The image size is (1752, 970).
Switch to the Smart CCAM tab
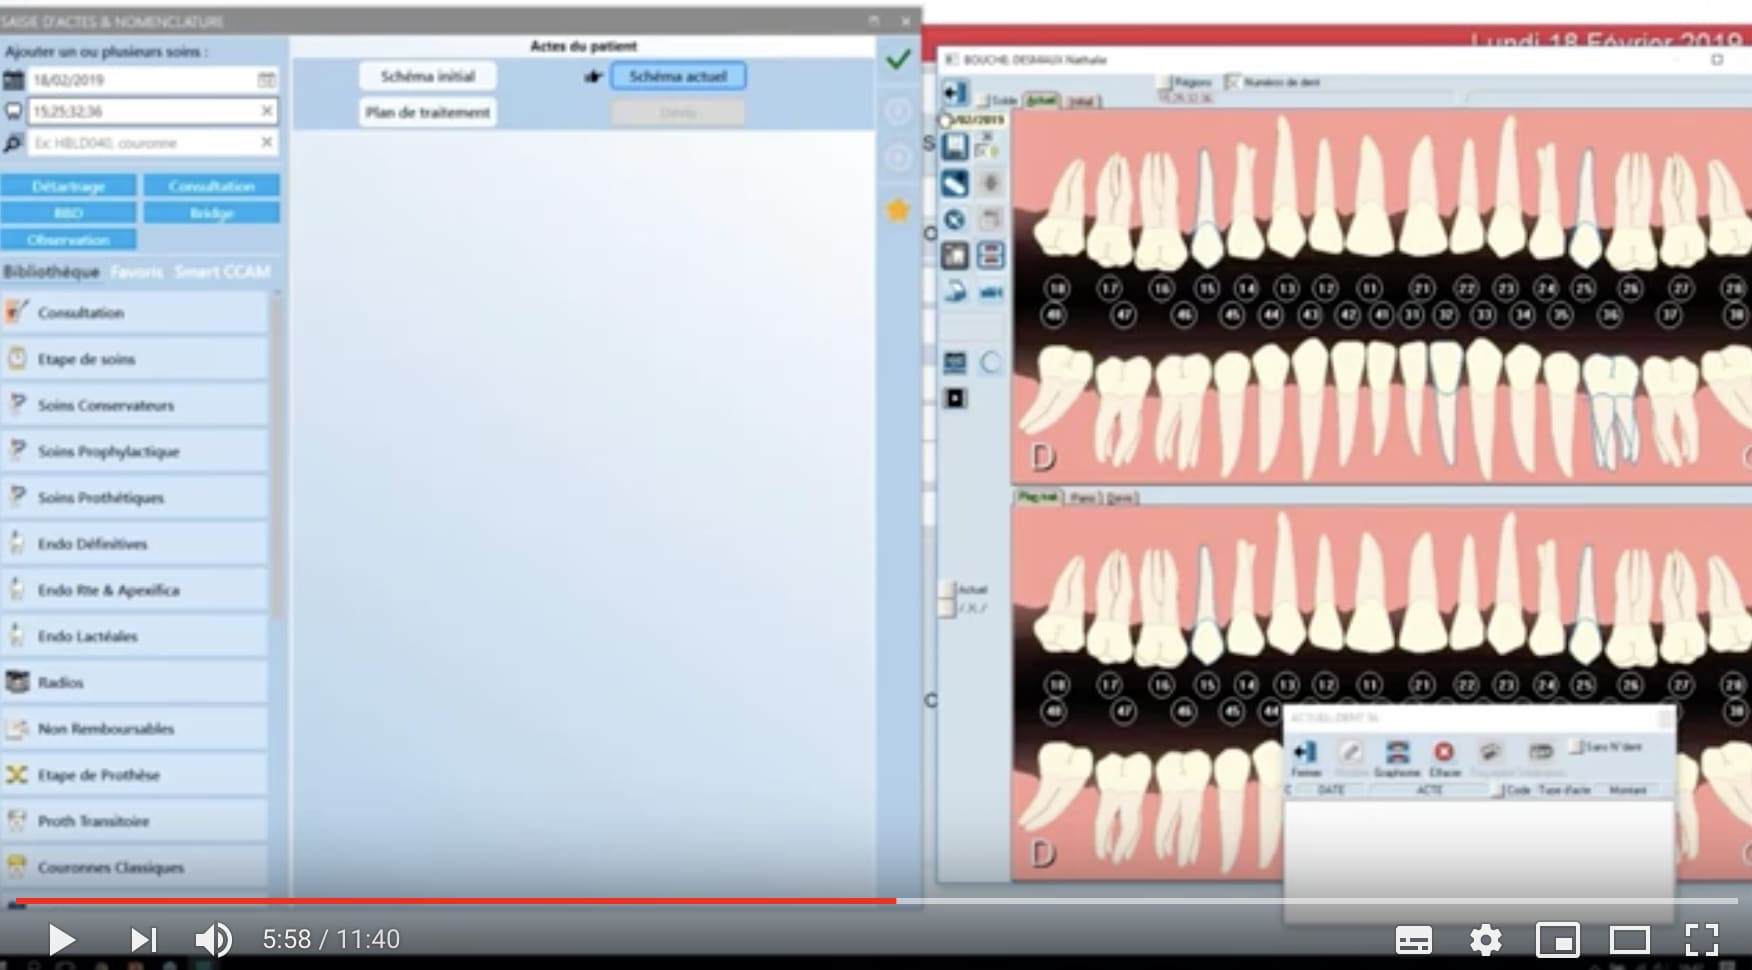[222, 272]
